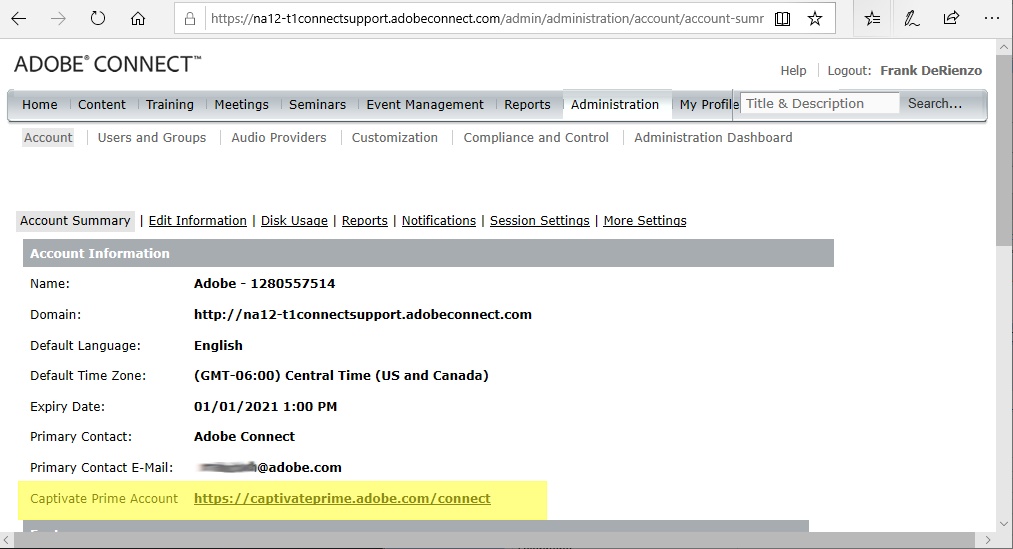
Task: Open browser Settings and more menu
Action: point(991,18)
